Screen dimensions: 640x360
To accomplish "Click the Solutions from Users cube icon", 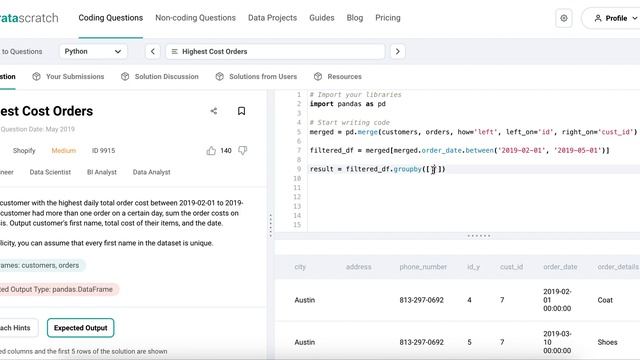I will tap(220, 76).
